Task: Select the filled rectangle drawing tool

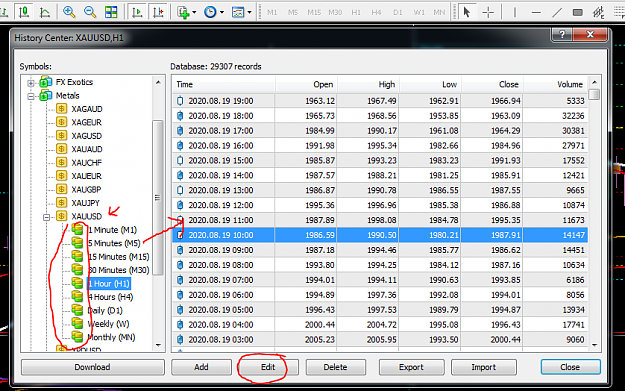Action: (x=578, y=12)
